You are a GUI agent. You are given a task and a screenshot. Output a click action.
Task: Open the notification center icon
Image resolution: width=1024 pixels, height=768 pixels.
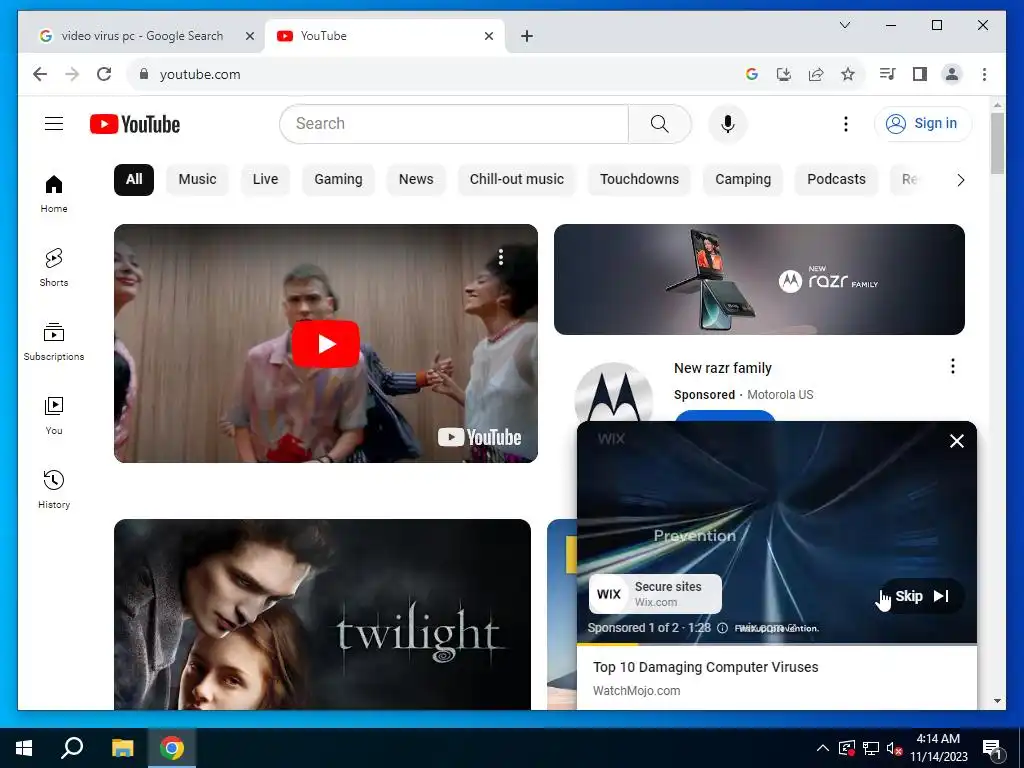tap(993, 749)
